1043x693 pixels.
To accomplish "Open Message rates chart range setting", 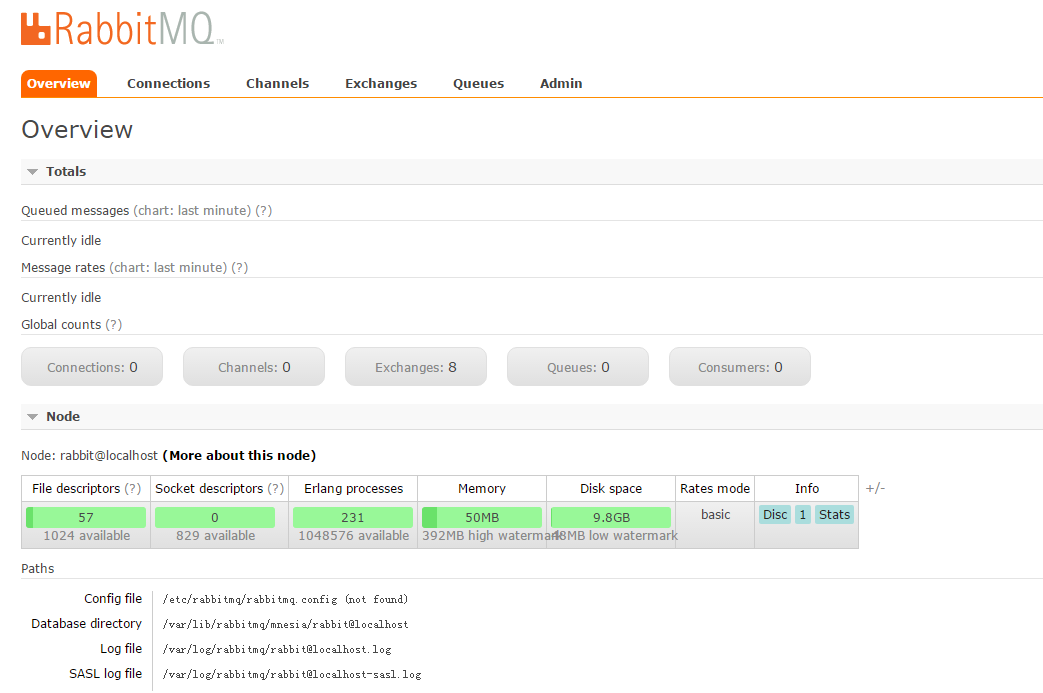I will point(168,268).
